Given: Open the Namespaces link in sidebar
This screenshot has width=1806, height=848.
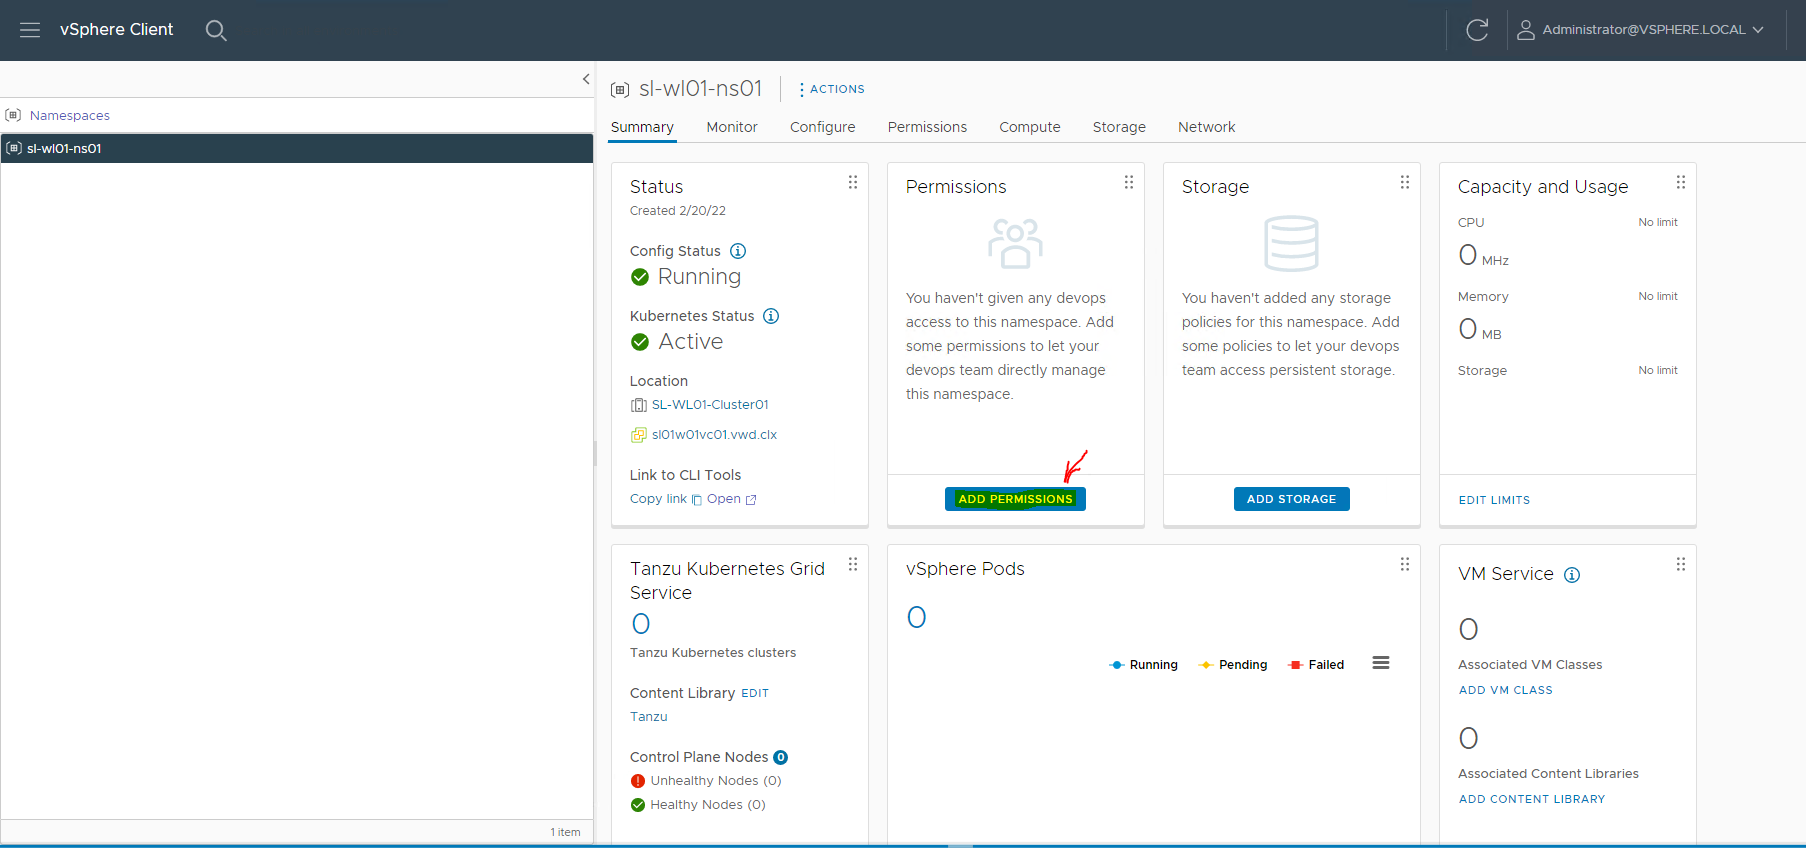Looking at the screenshot, I should tap(70, 115).
